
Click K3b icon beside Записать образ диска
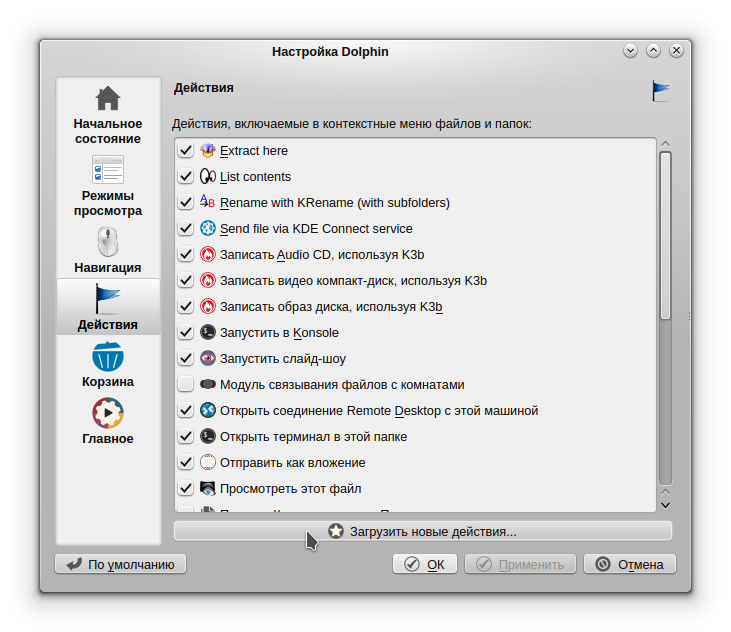pyautogui.click(x=207, y=307)
